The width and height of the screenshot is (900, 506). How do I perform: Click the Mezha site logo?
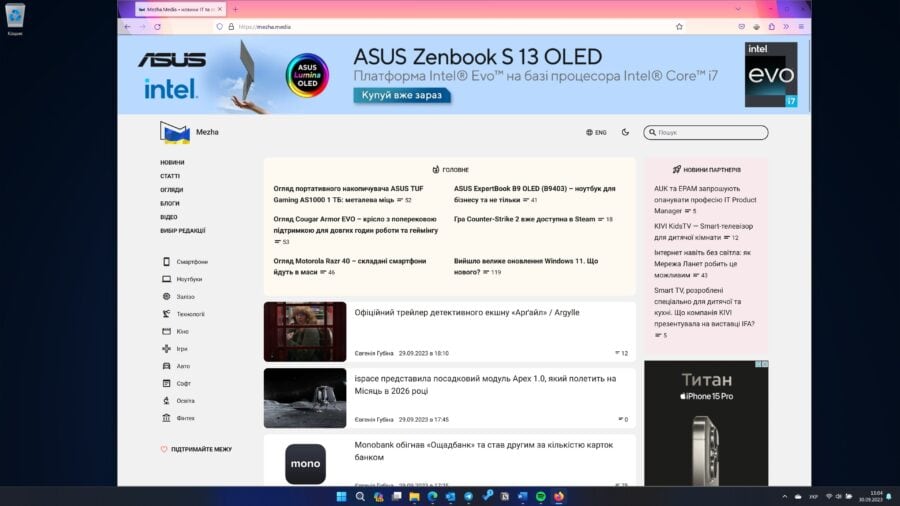[x=175, y=133]
